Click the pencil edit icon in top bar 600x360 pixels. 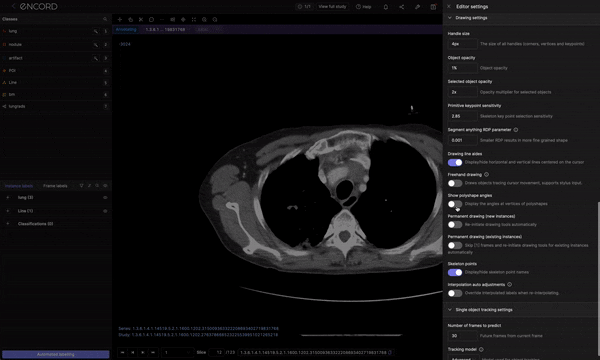click(417, 7)
